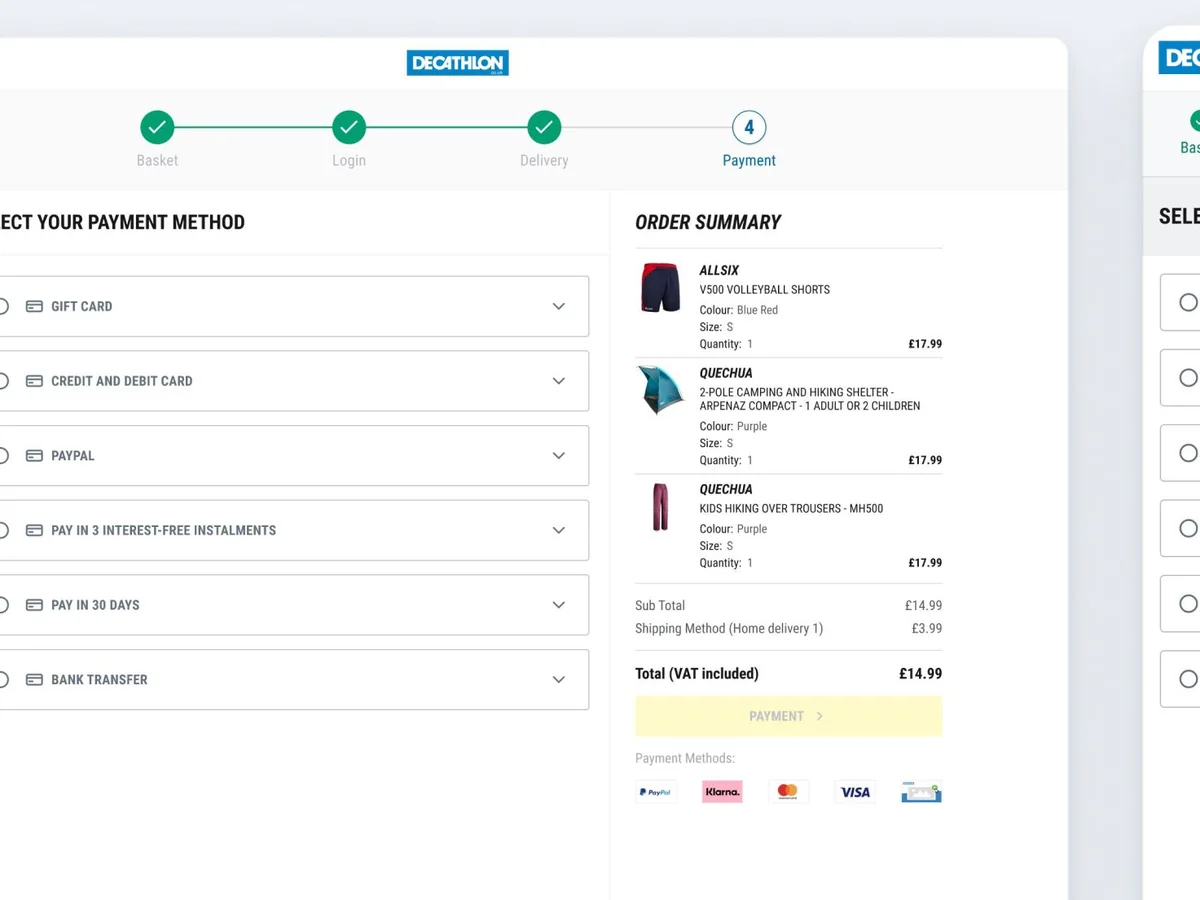Click the £3.99 shipping price
Image resolution: width=1200 pixels, height=900 pixels.
(x=927, y=628)
